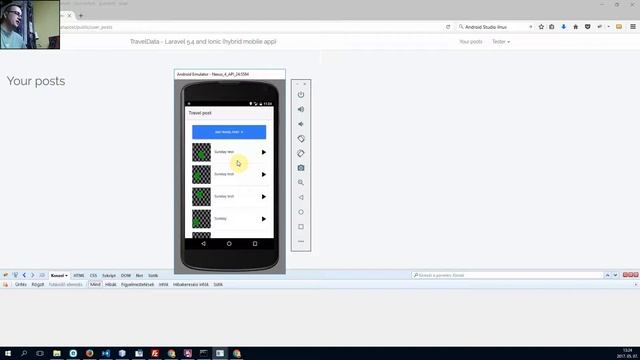This screenshot has height=360, width=640.
Task: Lower emulator volume with volume-down icon
Action: 301,124
